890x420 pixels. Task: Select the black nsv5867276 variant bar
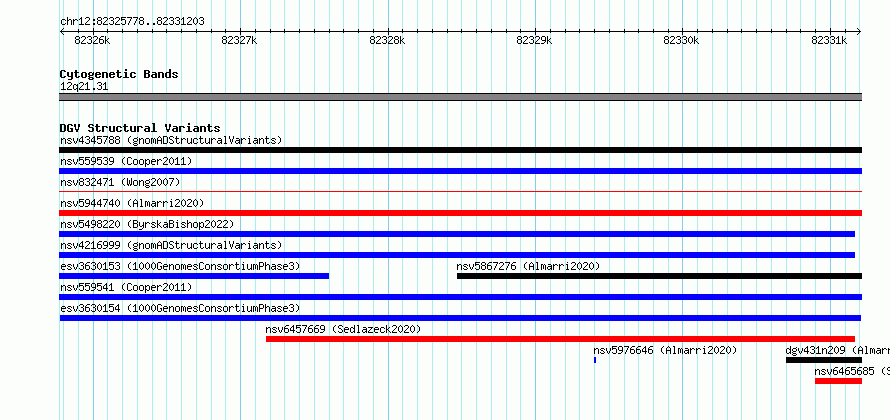pos(660,276)
